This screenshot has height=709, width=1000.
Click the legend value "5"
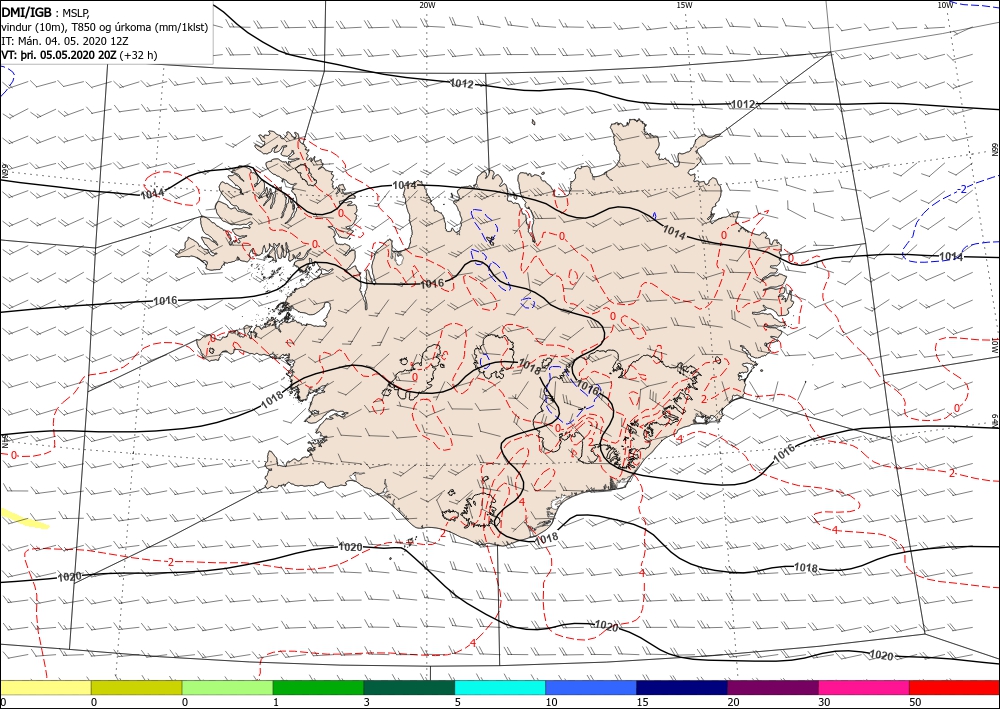pyautogui.click(x=457, y=702)
